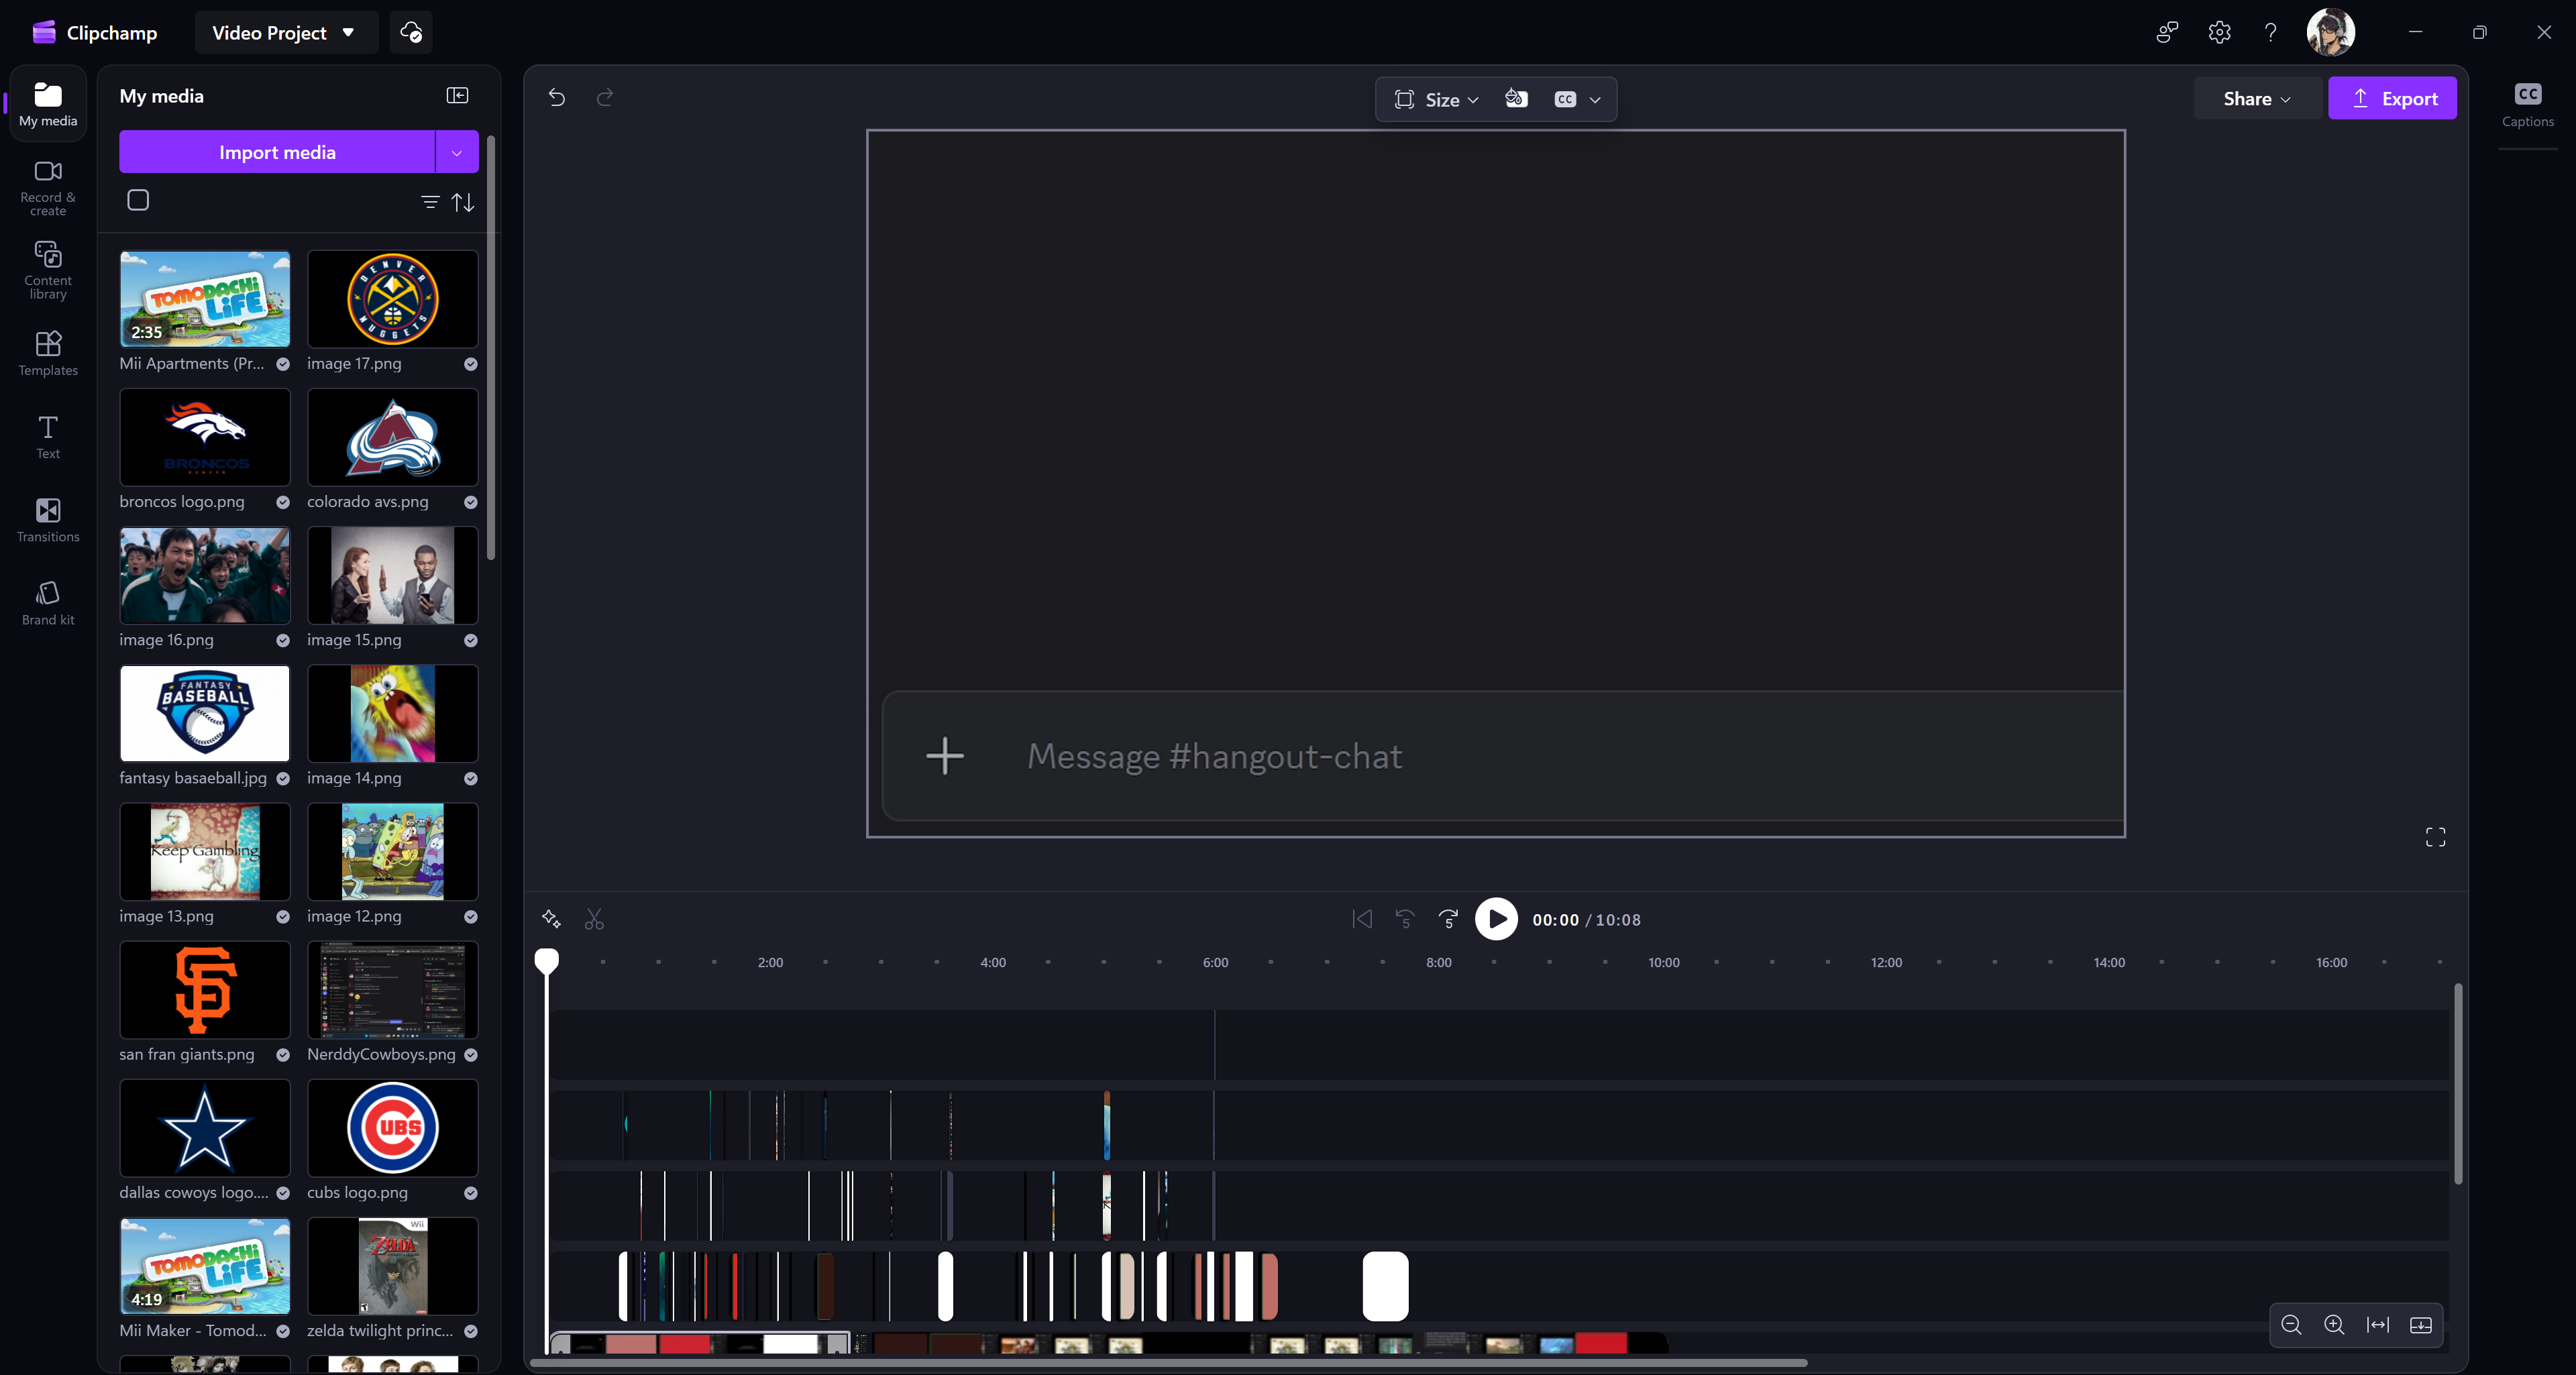Select the image 17.png Nuggets thumbnail
The image size is (2576, 1375).
point(393,299)
